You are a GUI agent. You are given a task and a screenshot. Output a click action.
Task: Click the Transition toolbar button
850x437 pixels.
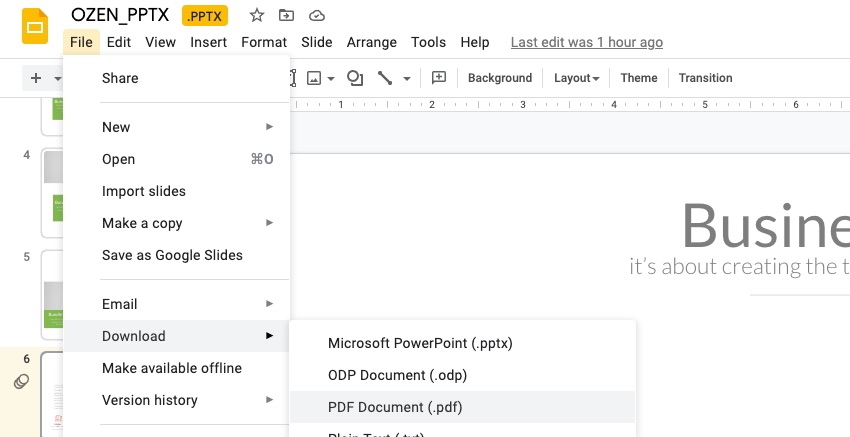pos(705,78)
